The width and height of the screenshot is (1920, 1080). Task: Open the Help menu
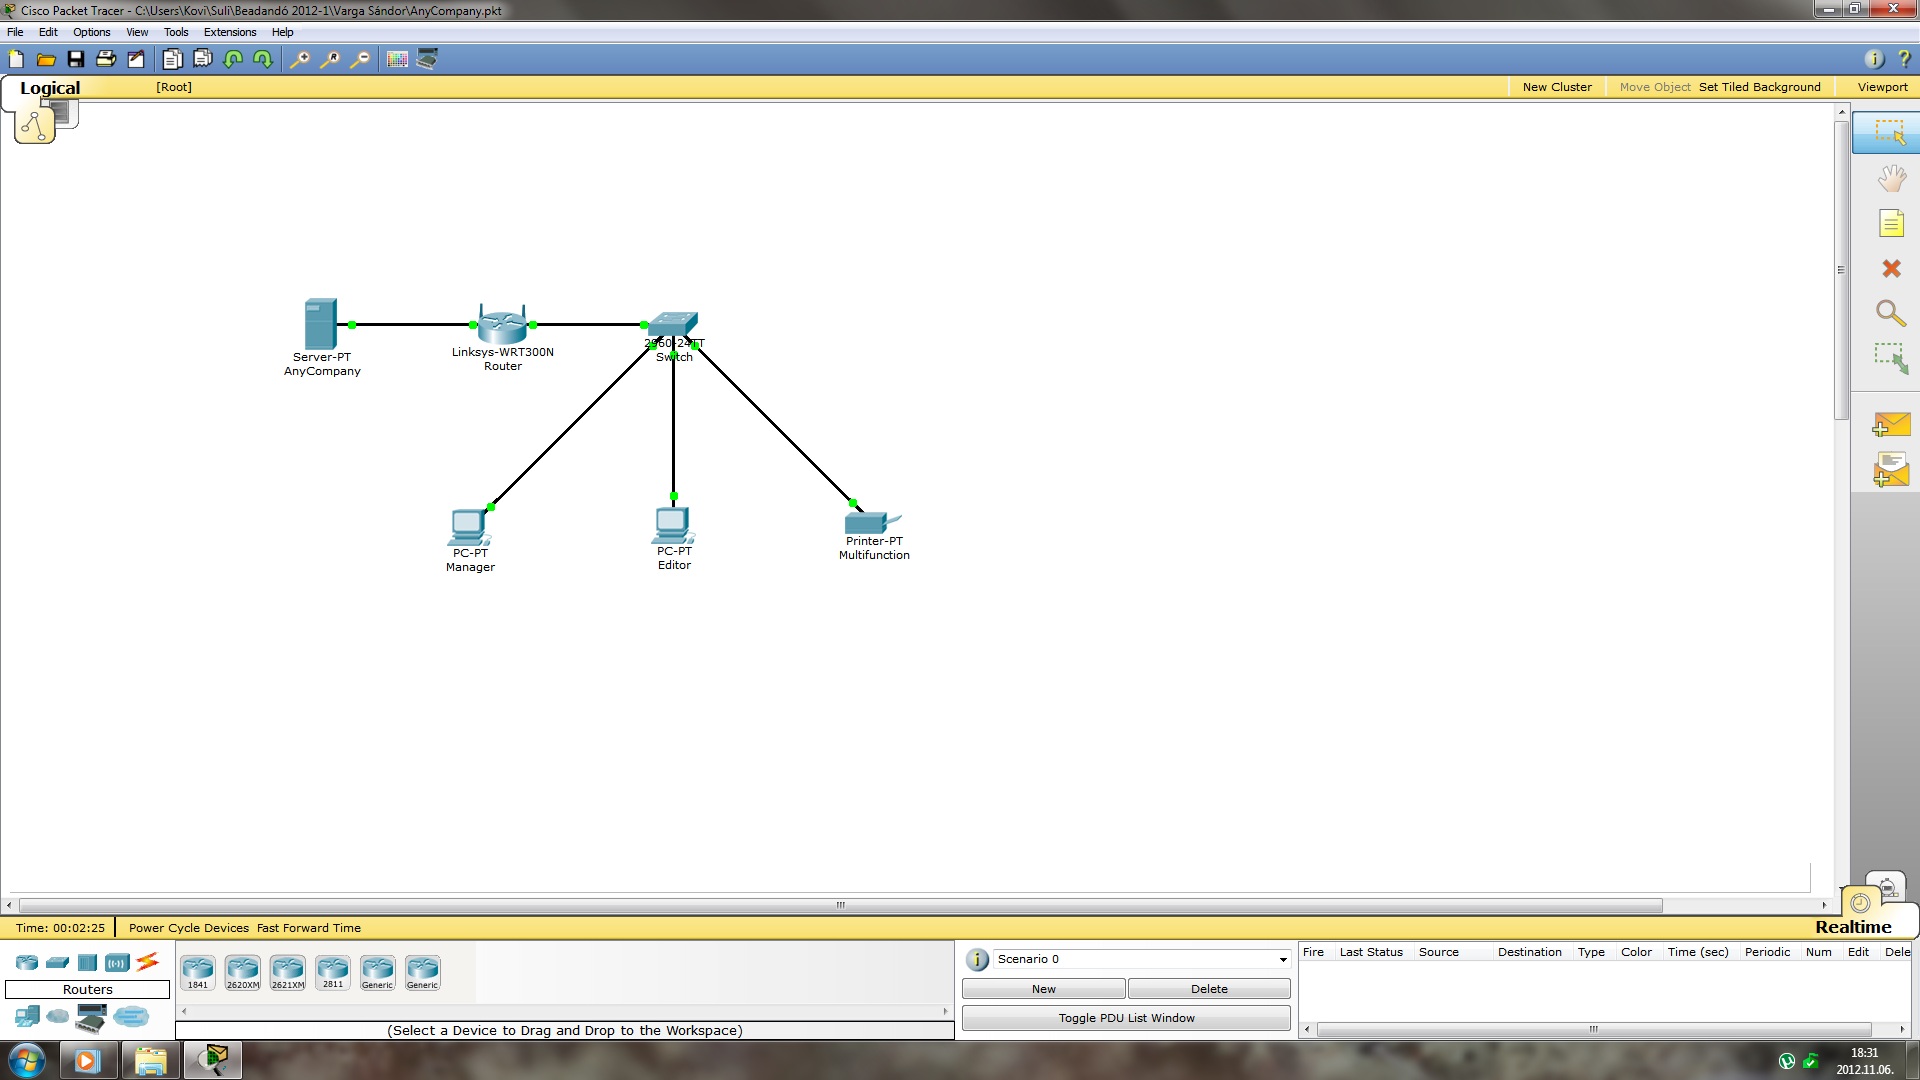(x=282, y=32)
